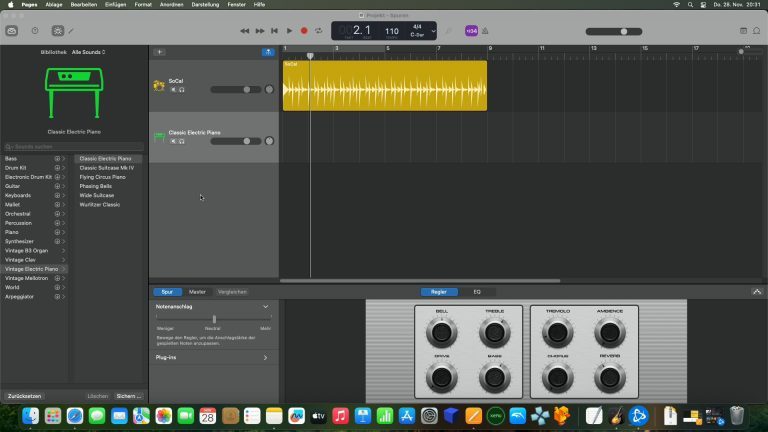768x432 pixels.
Task: Select the Classic Electric Piano track icon
Action: [x=159, y=137]
